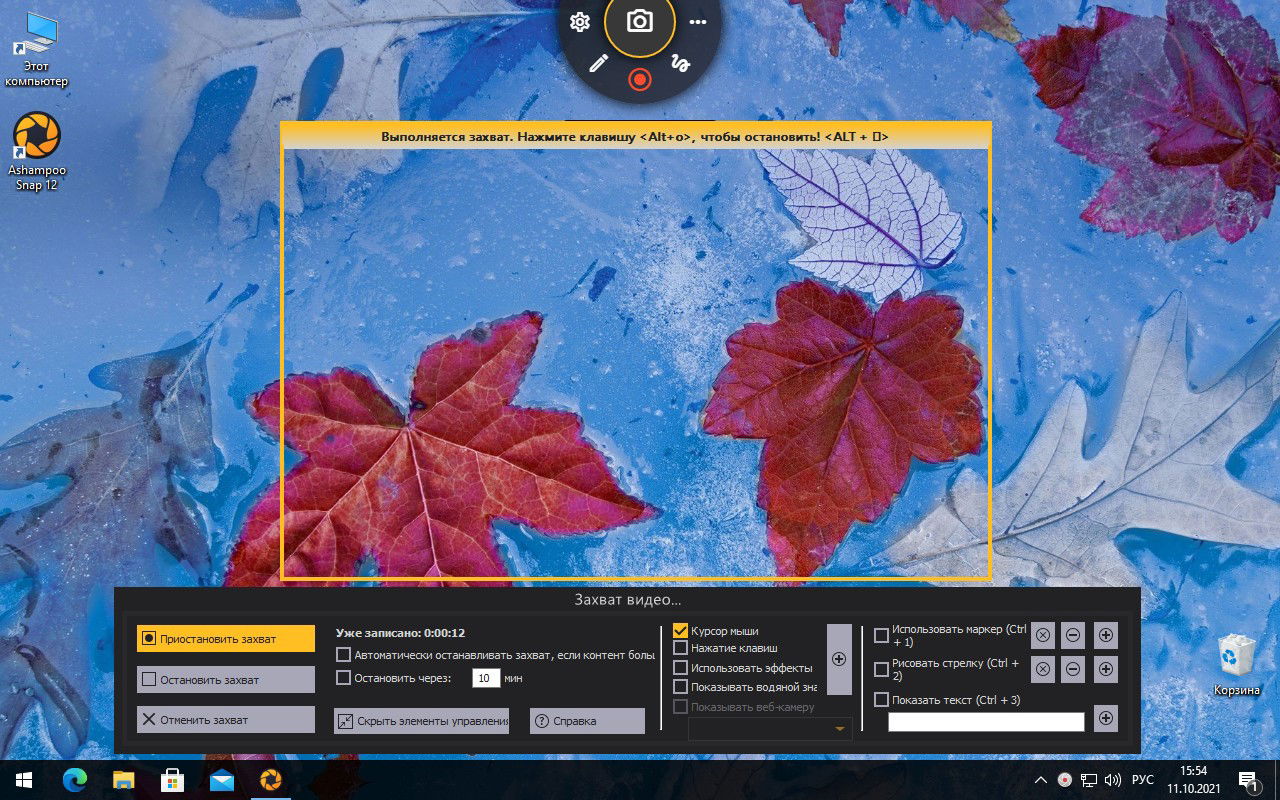
Task: Click the plus button beside the text field
Action: (x=1105, y=718)
